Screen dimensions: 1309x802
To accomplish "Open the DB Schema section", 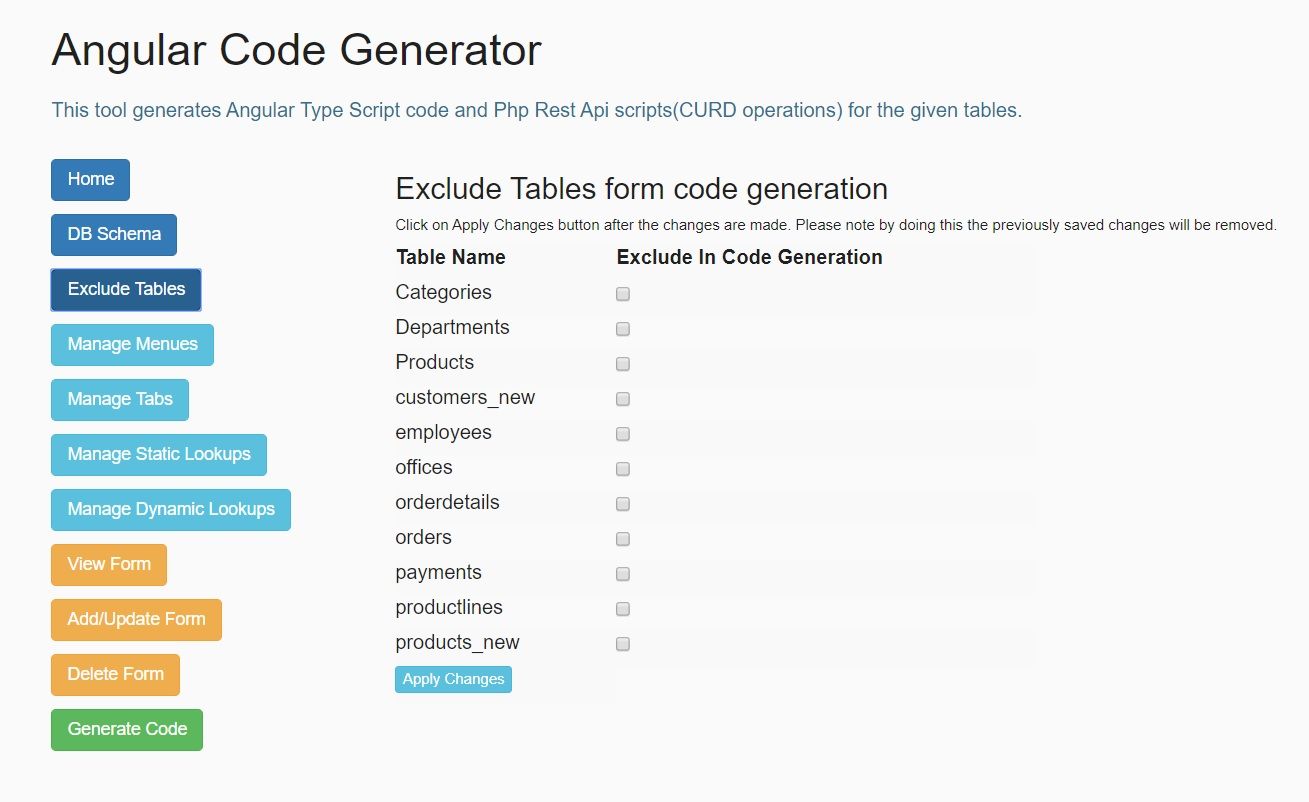I will [114, 234].
